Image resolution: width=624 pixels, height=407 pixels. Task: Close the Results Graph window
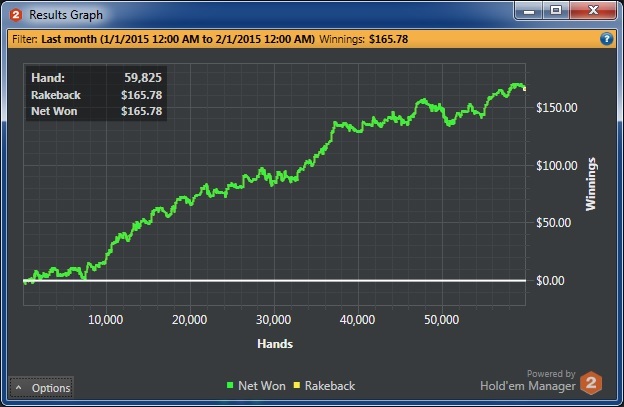(x=593, y=11)
